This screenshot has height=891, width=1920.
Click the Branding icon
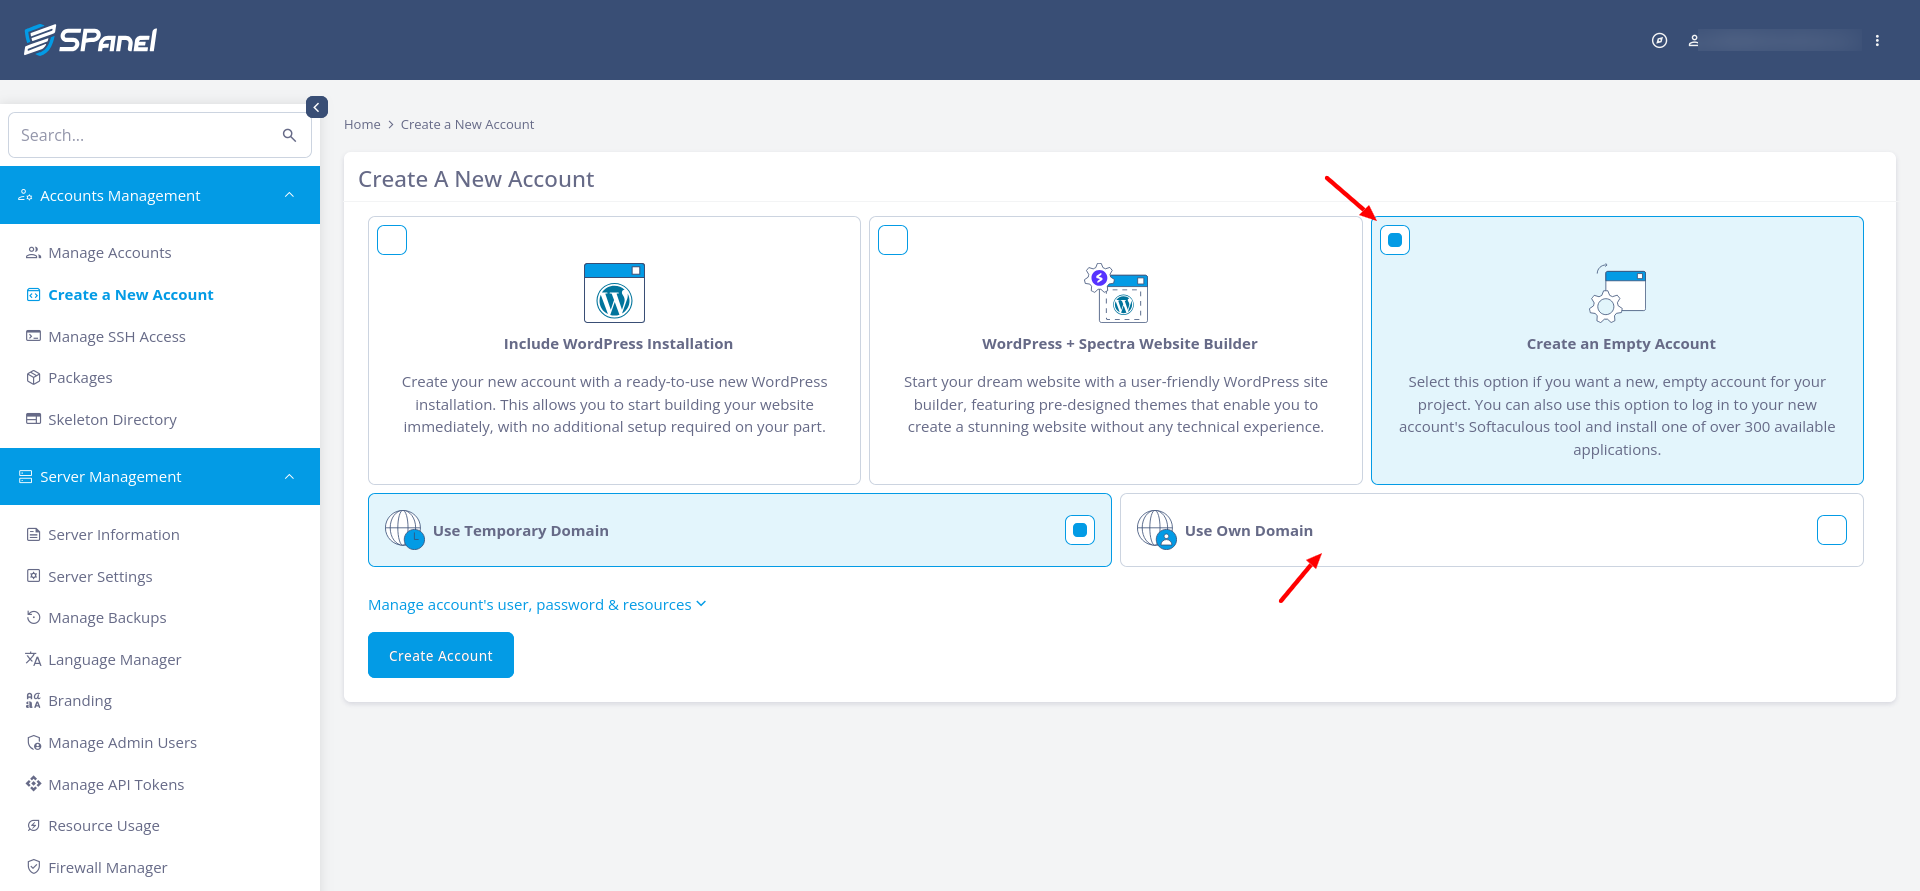pos(33,700)
